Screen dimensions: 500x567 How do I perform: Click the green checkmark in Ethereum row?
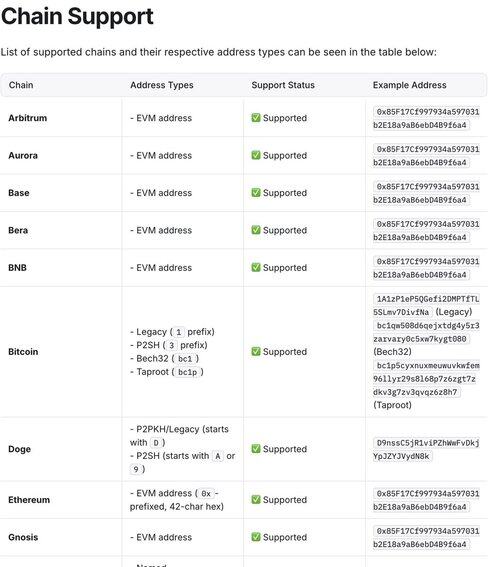(256, 499)
